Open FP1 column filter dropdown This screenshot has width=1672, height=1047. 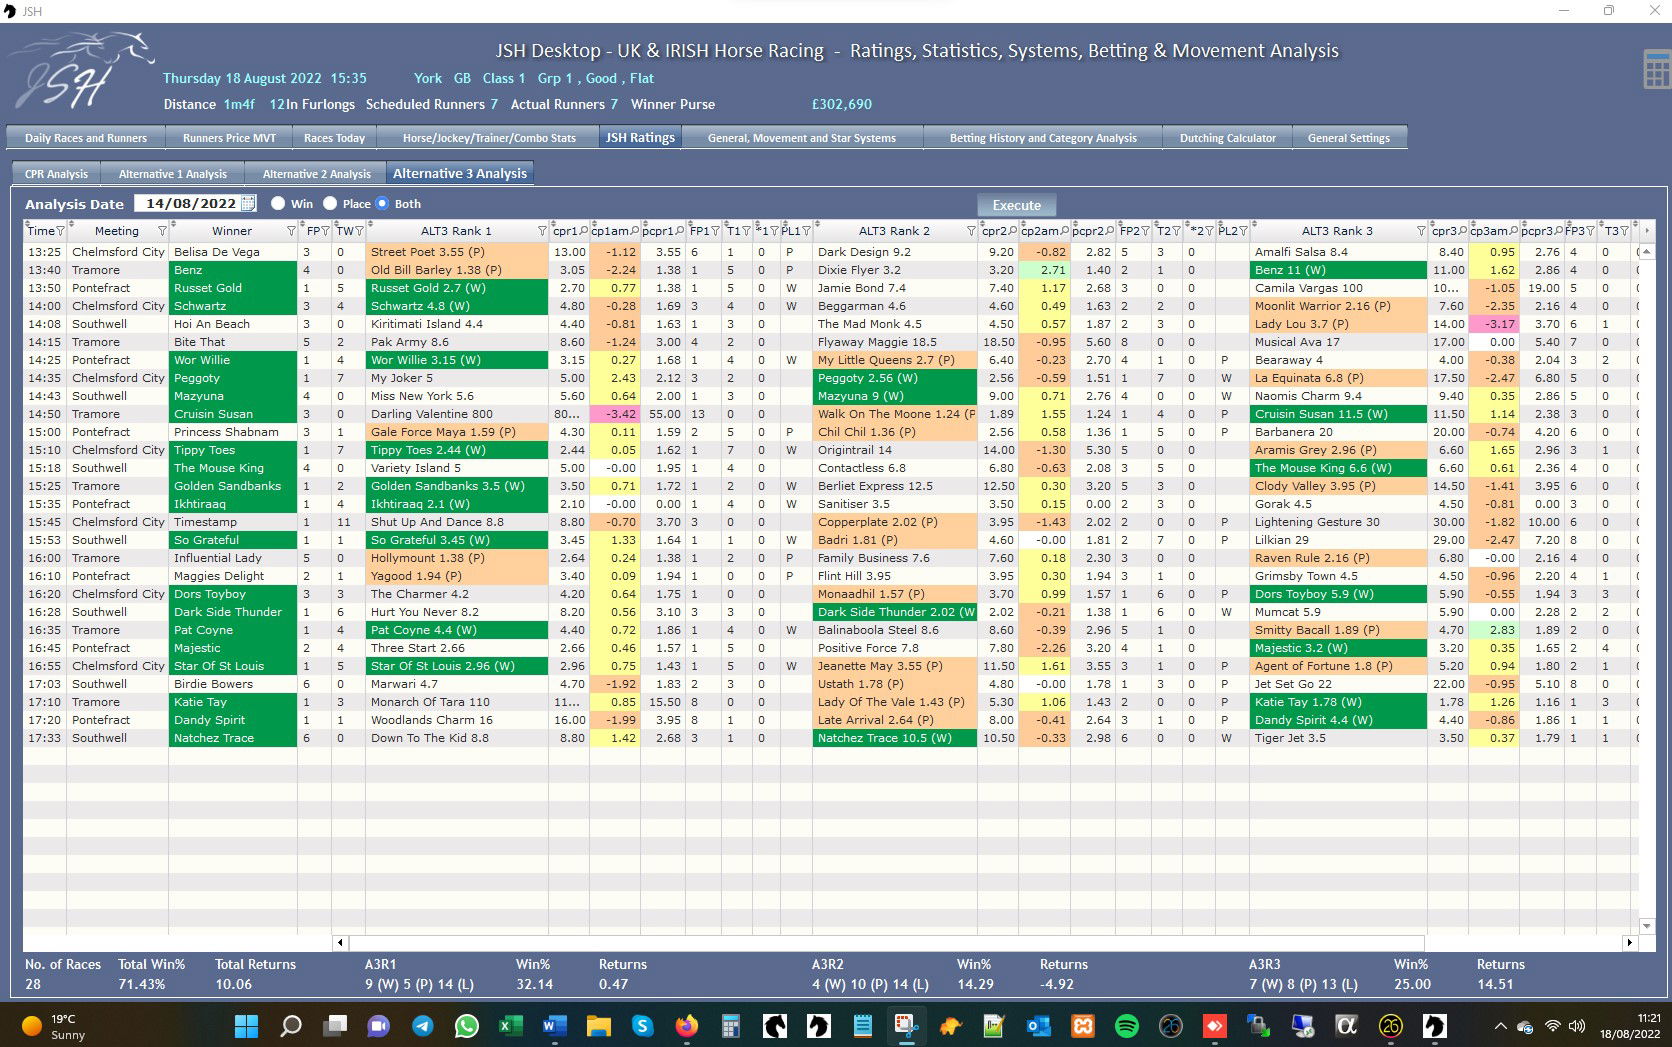(x=715, y=231)
